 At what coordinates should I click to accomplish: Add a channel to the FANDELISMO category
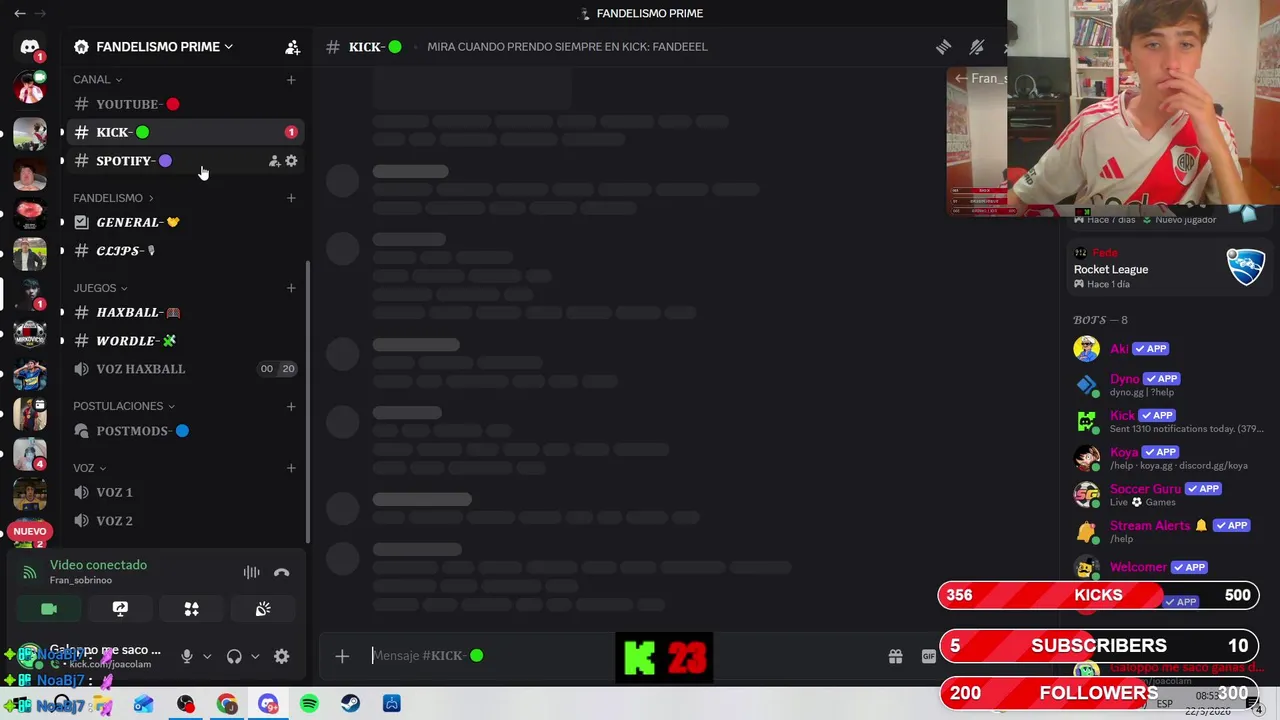click(x=291, y=198)
